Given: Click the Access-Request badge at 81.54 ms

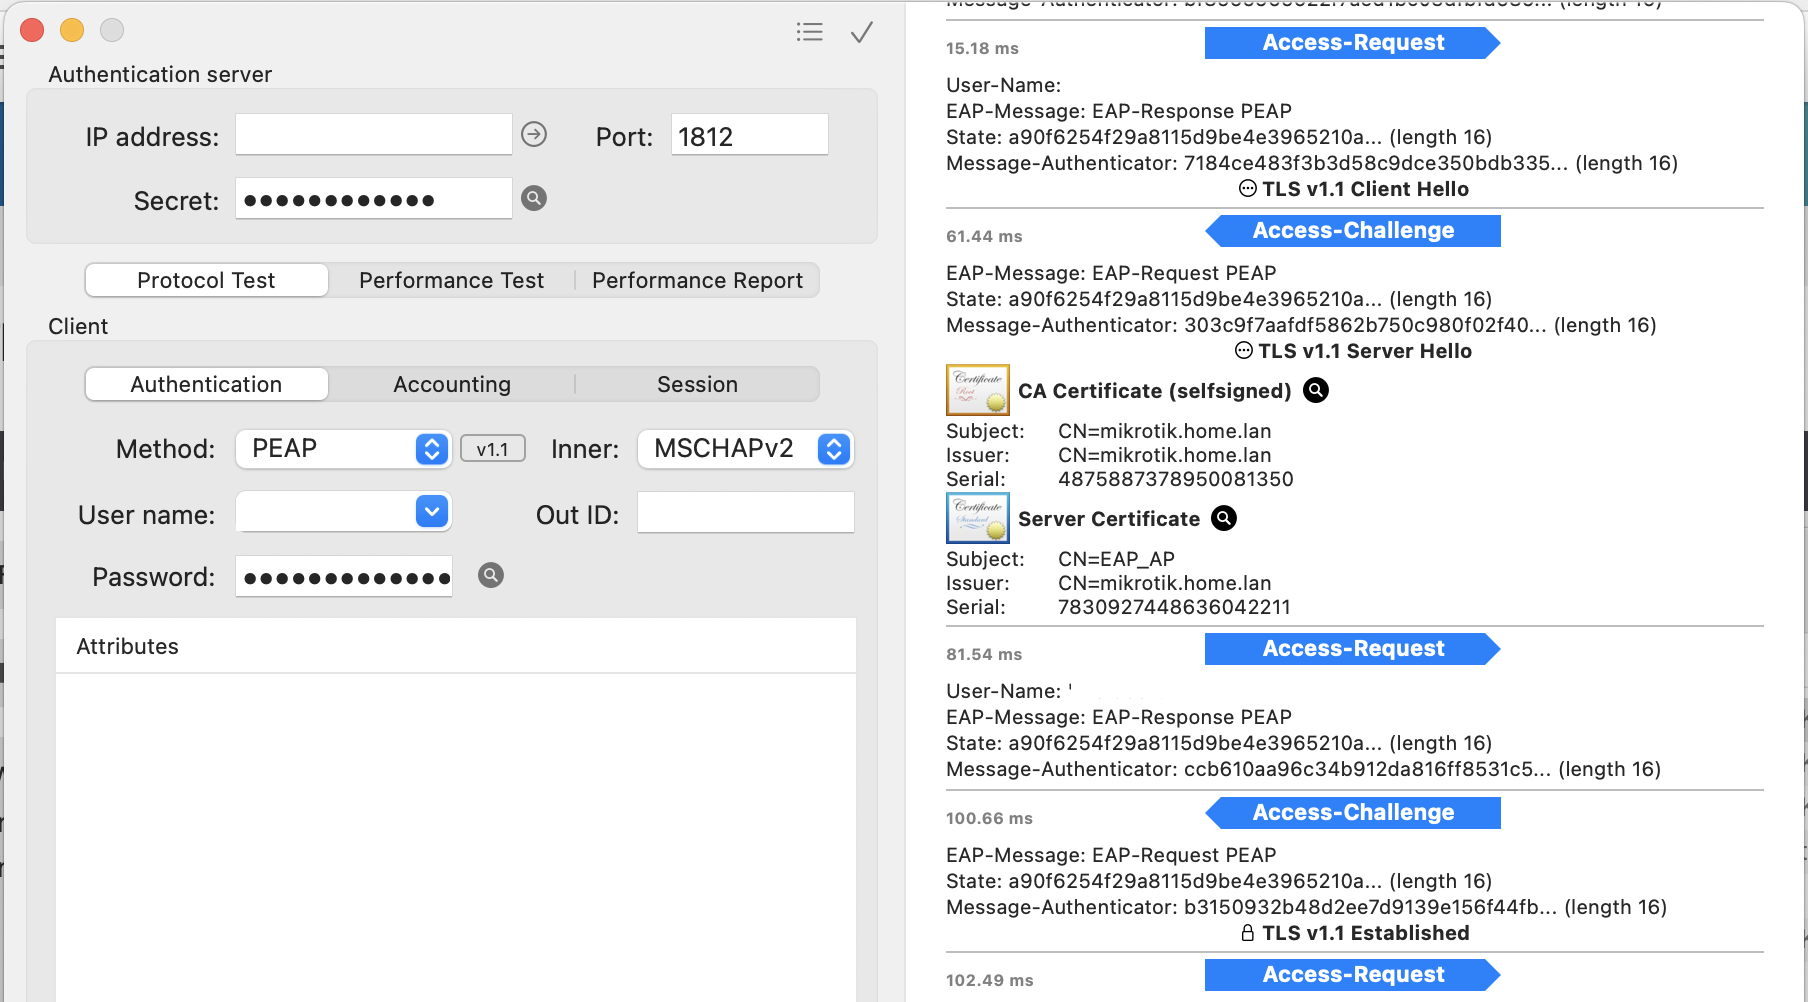Looking at the screenshot, I should 1352,649.
